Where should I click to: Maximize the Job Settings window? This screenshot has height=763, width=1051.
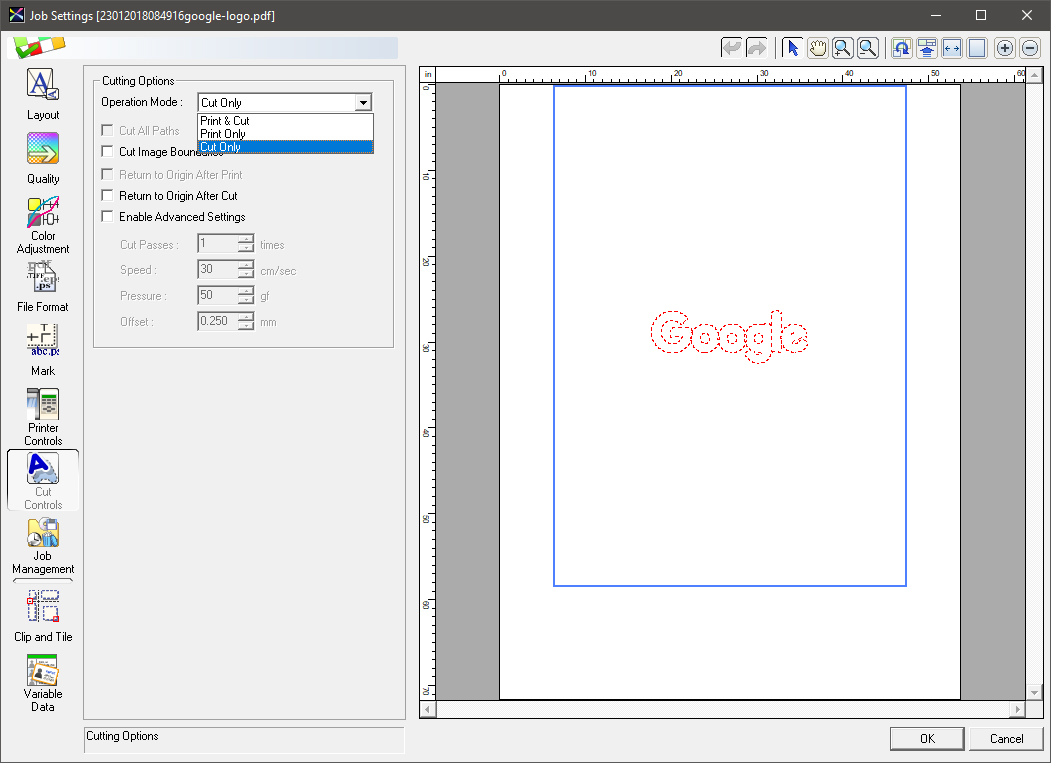click(x=981, y=15)
